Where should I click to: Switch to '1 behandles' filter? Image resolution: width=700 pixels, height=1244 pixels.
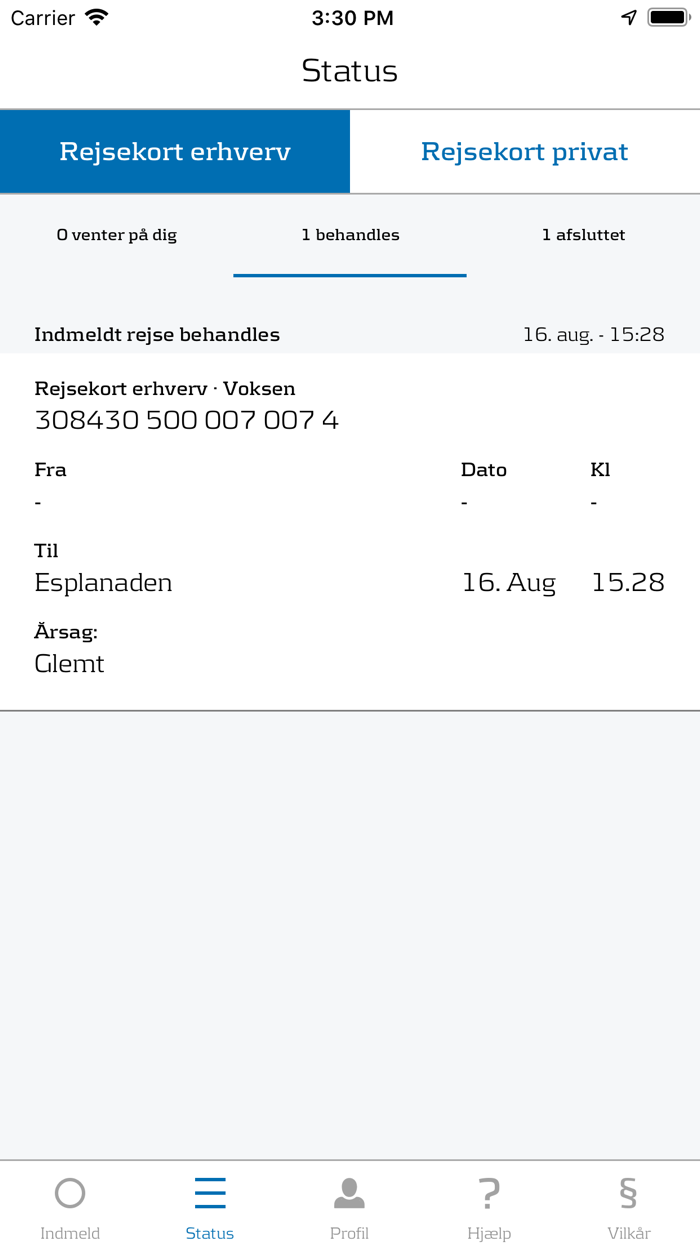[350, 235]
